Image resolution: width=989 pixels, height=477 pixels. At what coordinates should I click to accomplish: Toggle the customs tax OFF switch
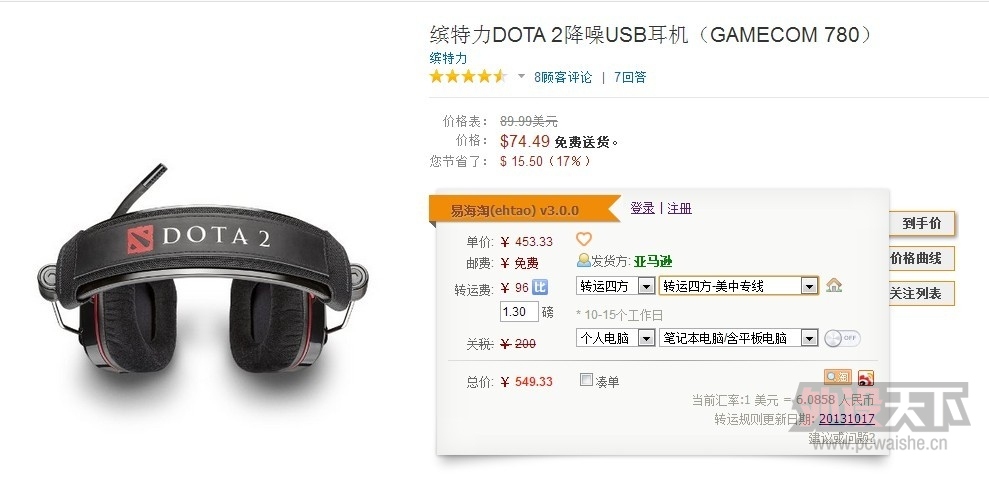tap(842, 338)
